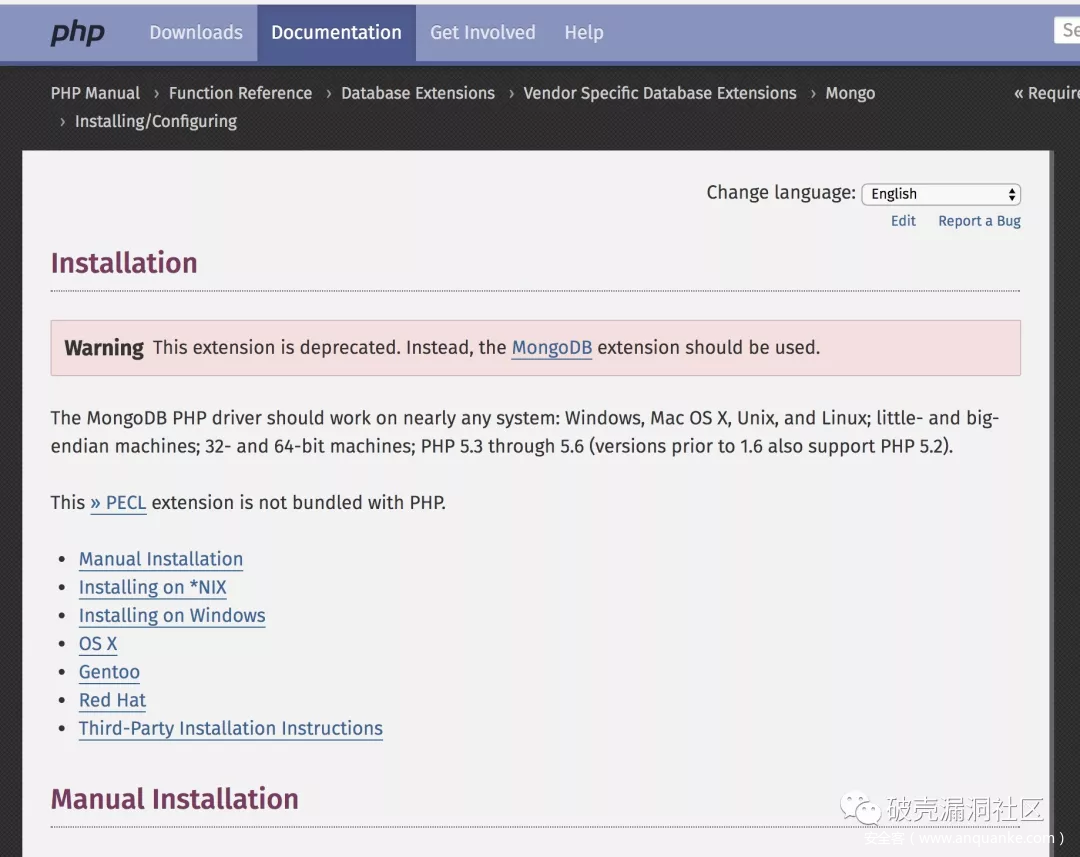Screen dimensions: 1080x857
Task: Click the Edit link
Action: tap(903, 221)
